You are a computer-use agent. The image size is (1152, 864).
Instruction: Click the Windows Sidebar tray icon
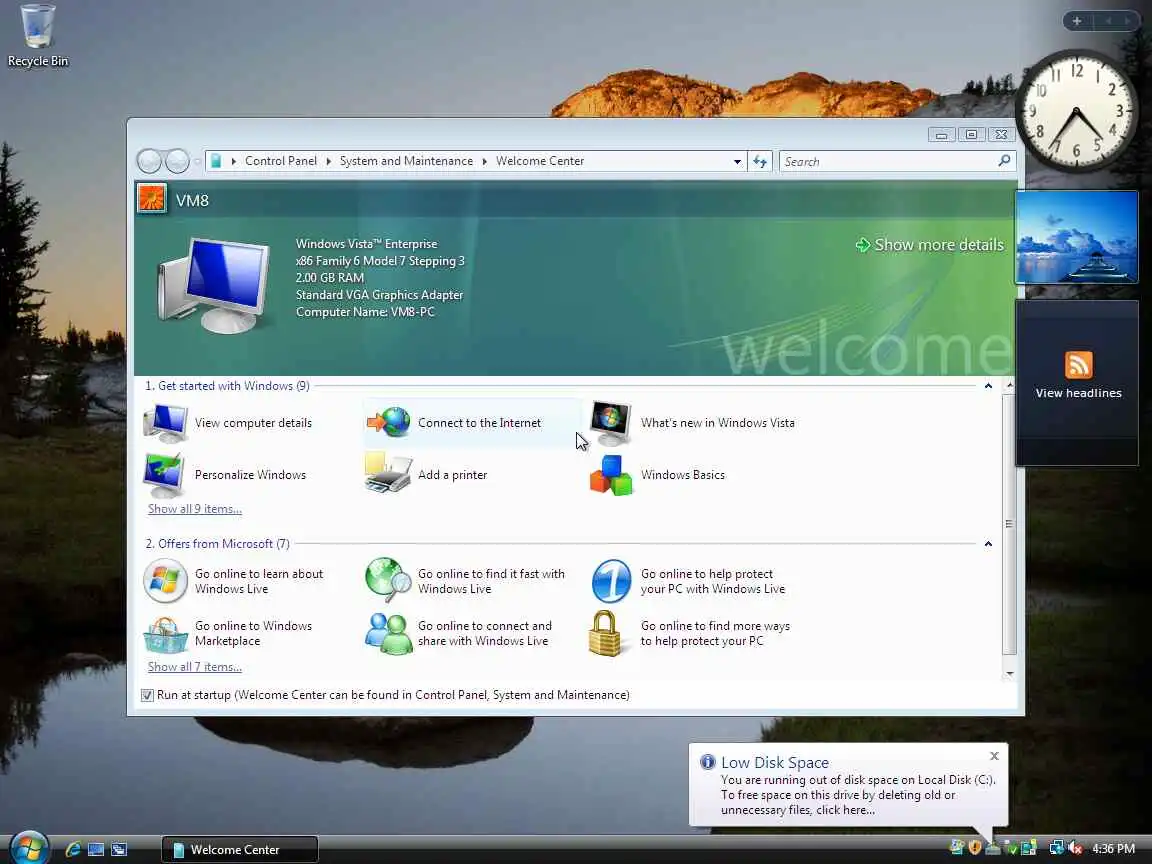click(x=1029, y=848)
